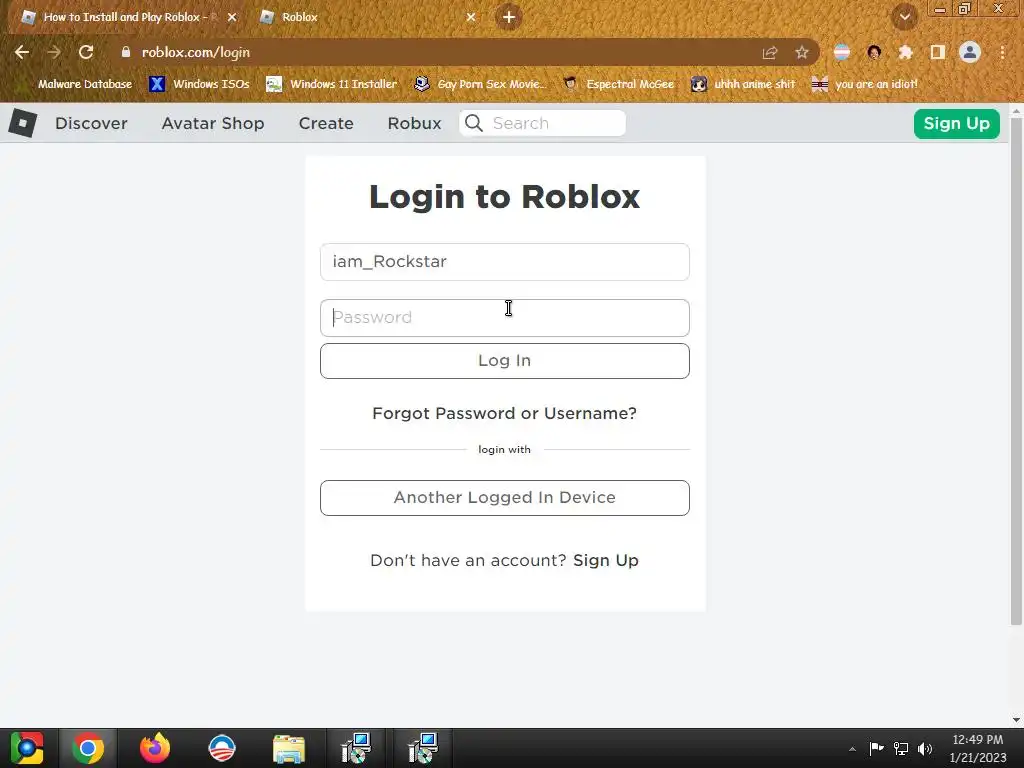
Task: Click the Chrome taskbar icon
Action: click(x=88, y=748)
